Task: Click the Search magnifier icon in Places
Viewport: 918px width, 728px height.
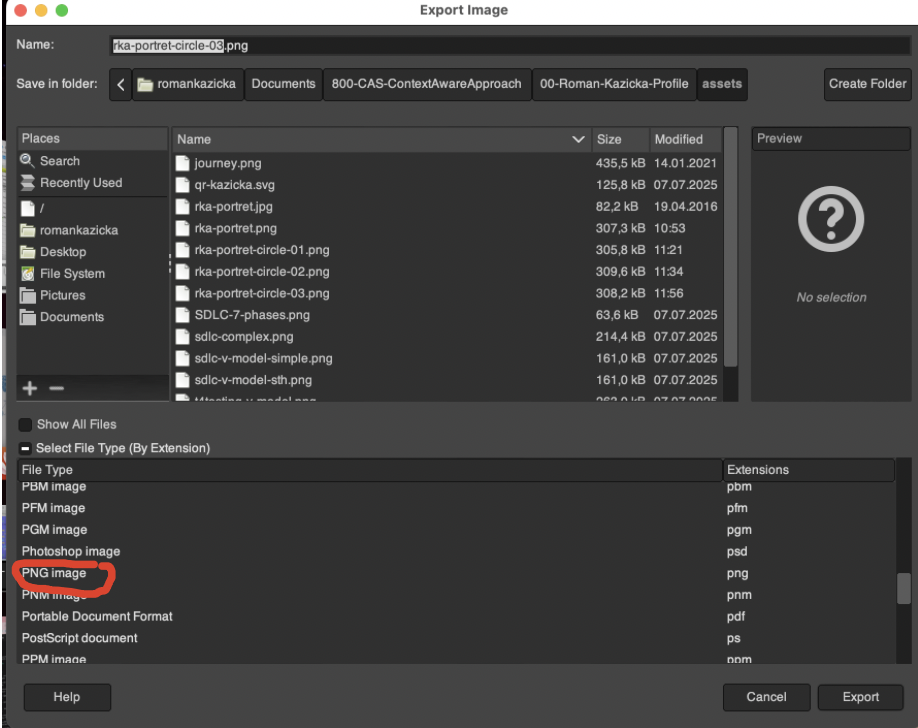Action: 27,161
